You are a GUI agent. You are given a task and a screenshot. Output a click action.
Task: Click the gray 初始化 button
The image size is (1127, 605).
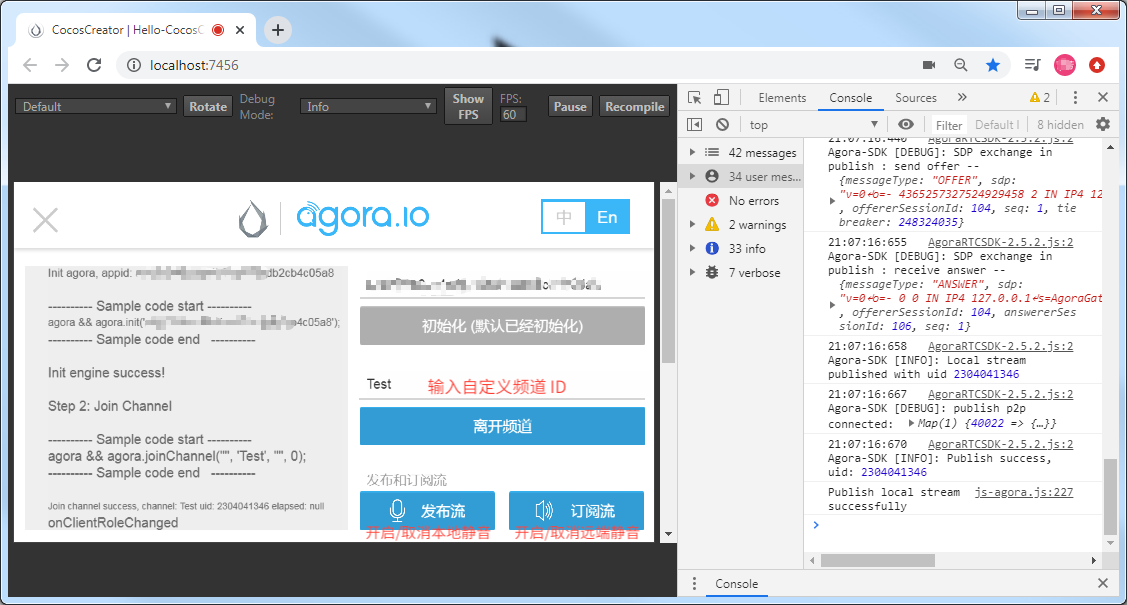click(502, 326)
